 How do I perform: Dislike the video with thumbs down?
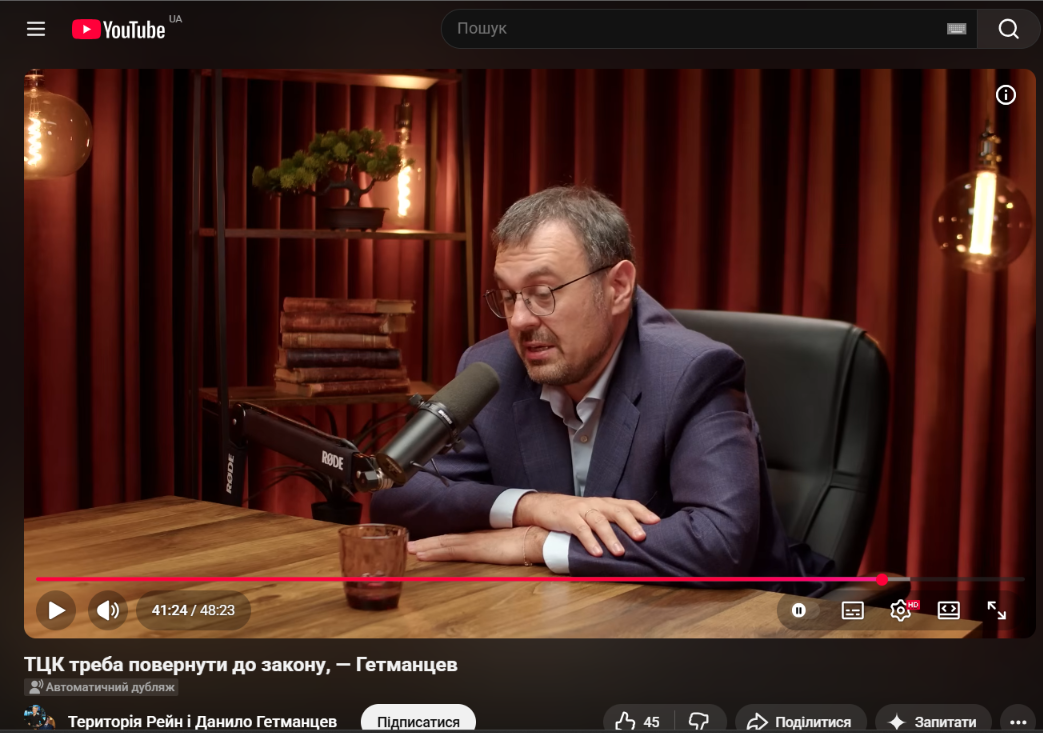click(x=698, y=722)
